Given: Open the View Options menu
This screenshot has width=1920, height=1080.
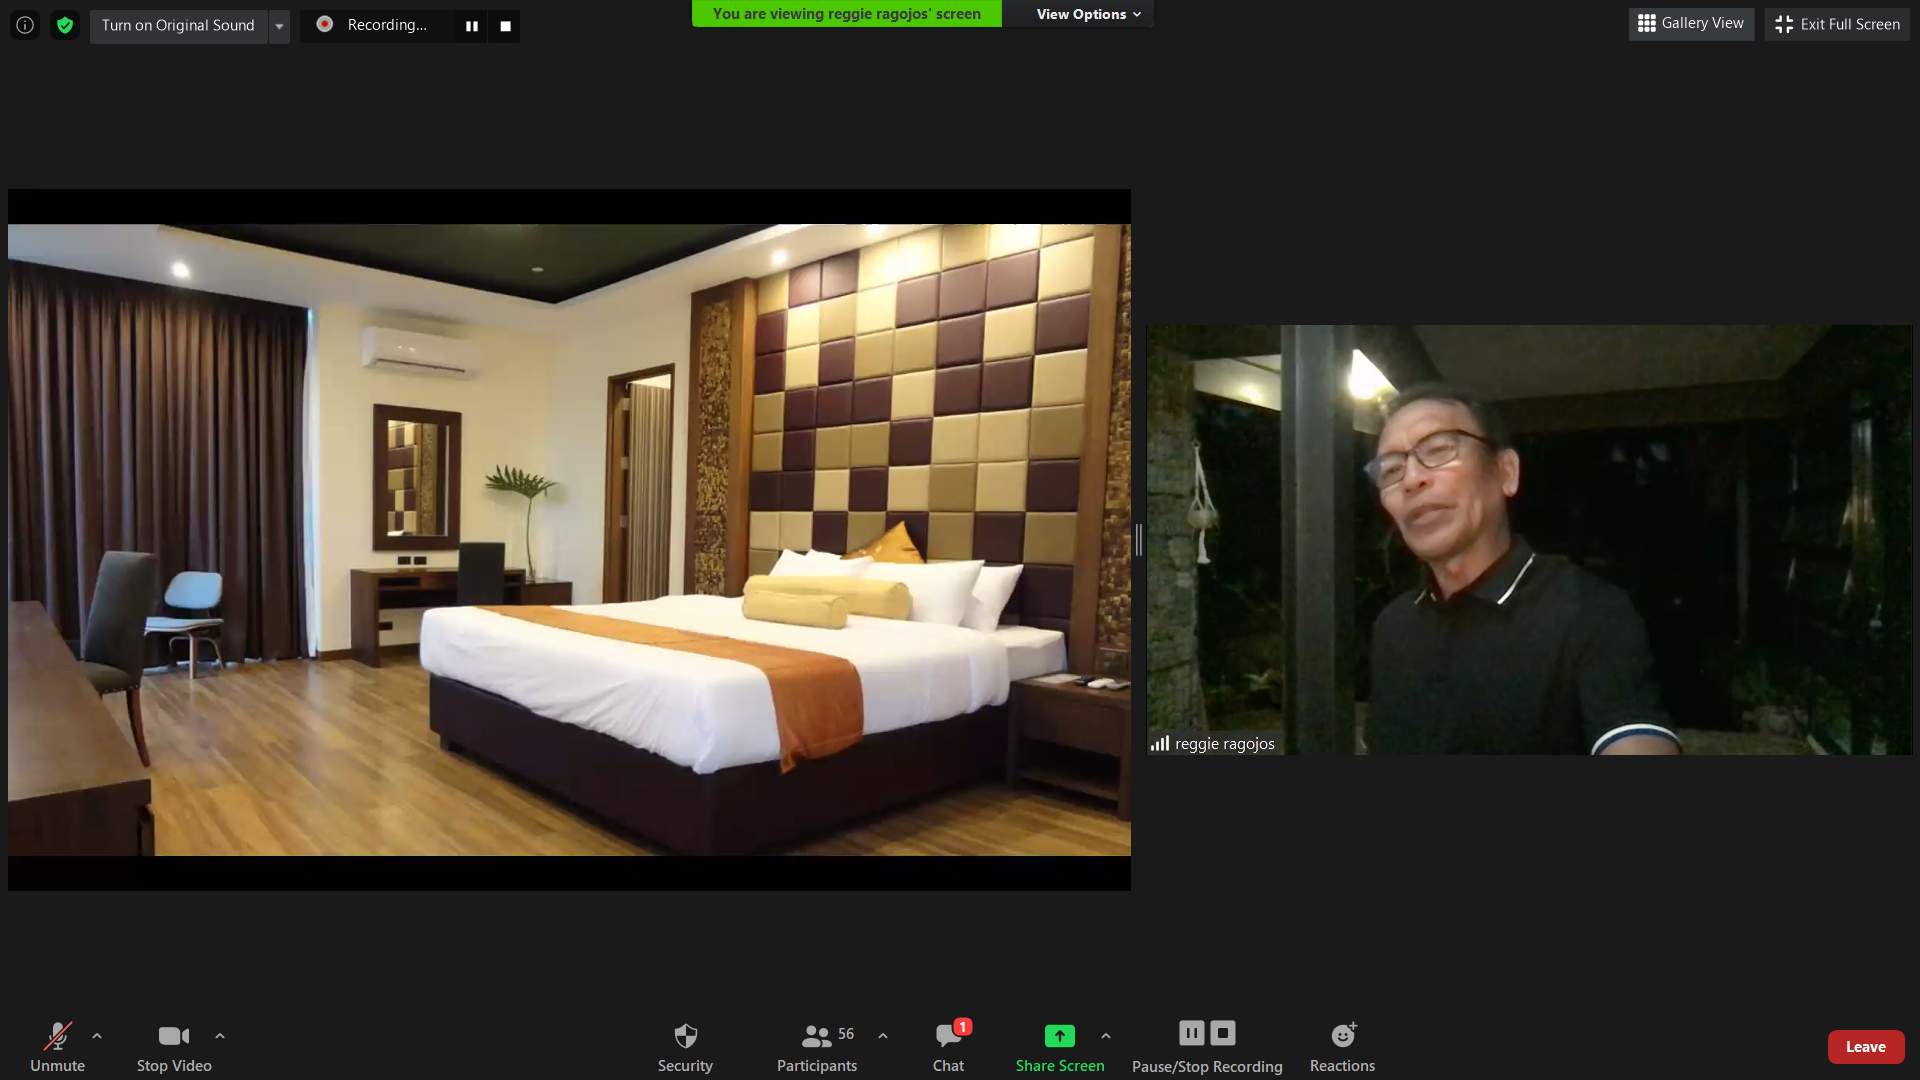Looking at the screenshot, I should (1089, 14).
